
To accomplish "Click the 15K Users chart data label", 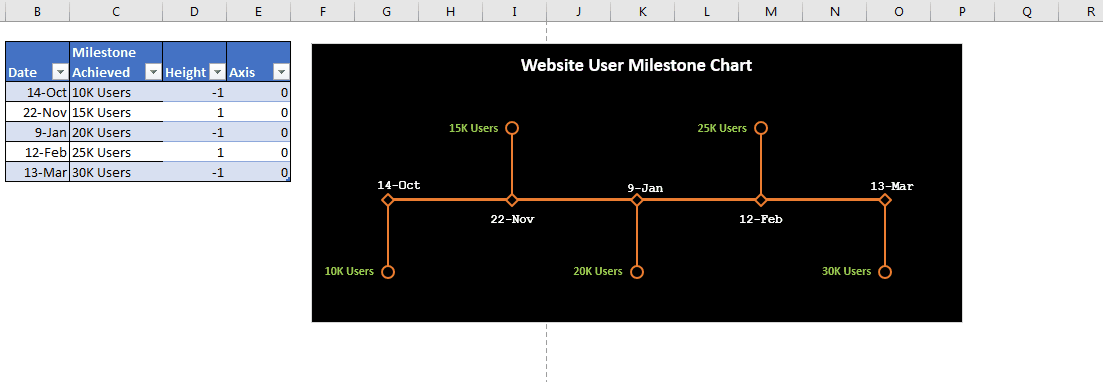I will coord(473,128).
